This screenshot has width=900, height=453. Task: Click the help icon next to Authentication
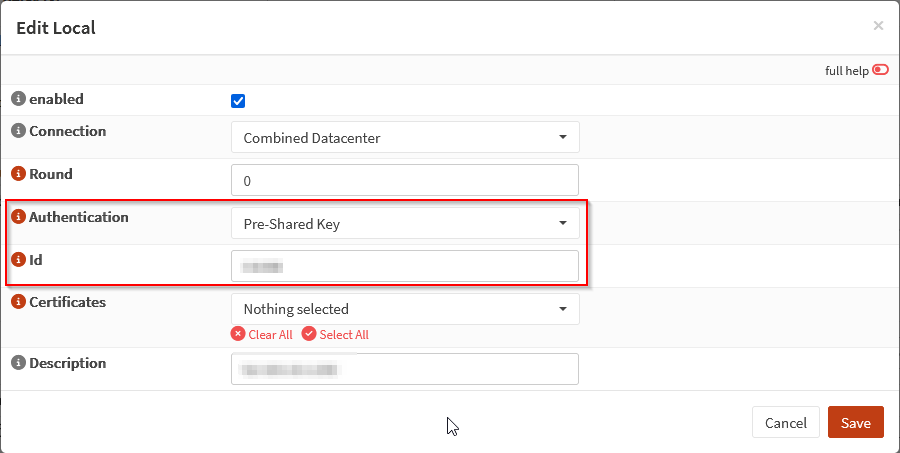(x=17, y=217)
